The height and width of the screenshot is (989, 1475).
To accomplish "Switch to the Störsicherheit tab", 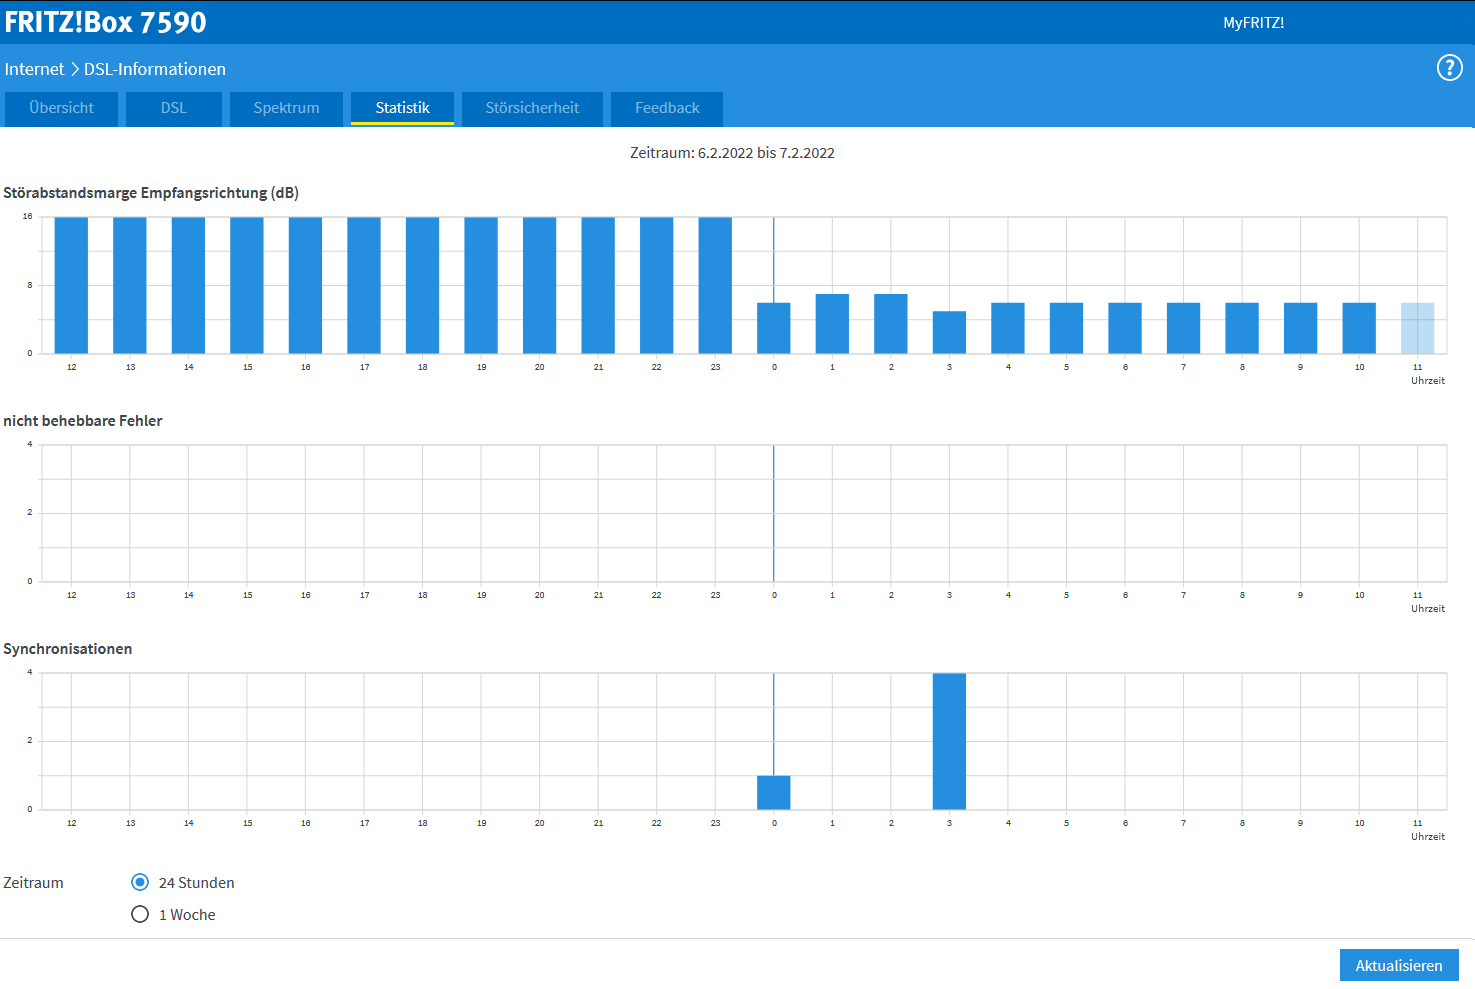I will point(533,108).
